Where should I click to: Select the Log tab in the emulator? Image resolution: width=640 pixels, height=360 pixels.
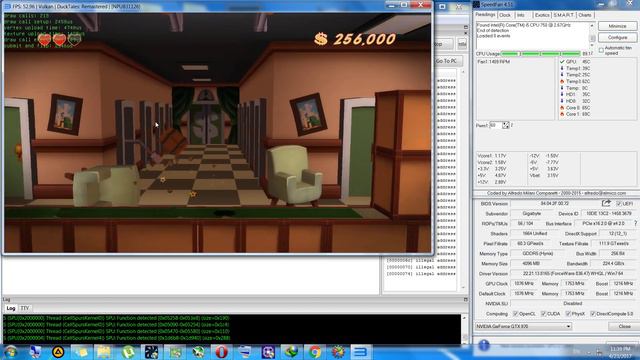[11, 308]
